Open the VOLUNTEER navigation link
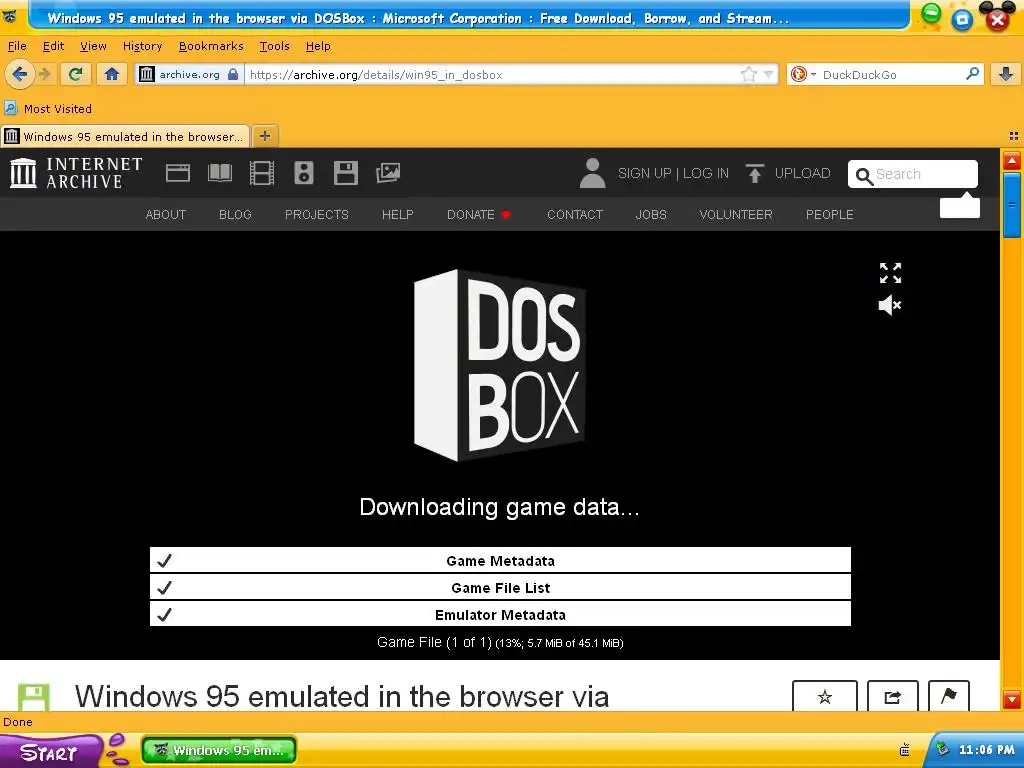Image resolution: width=1024 pixels, height=768 pixels. (x=736, y=214)
